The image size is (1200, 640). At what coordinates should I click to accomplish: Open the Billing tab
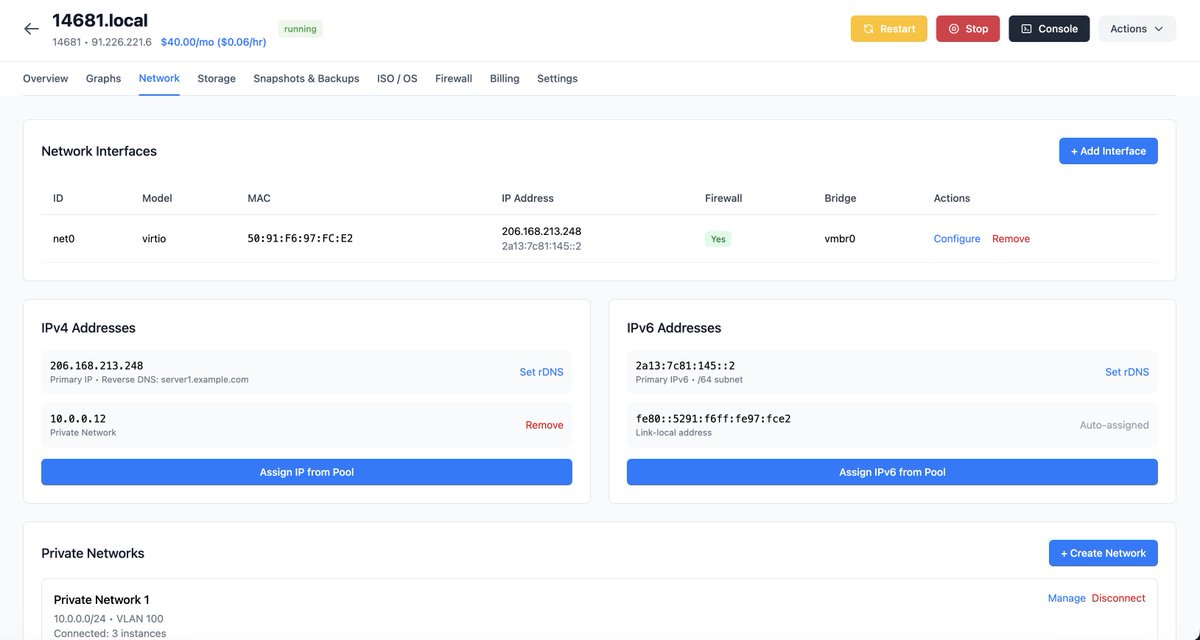504,78
